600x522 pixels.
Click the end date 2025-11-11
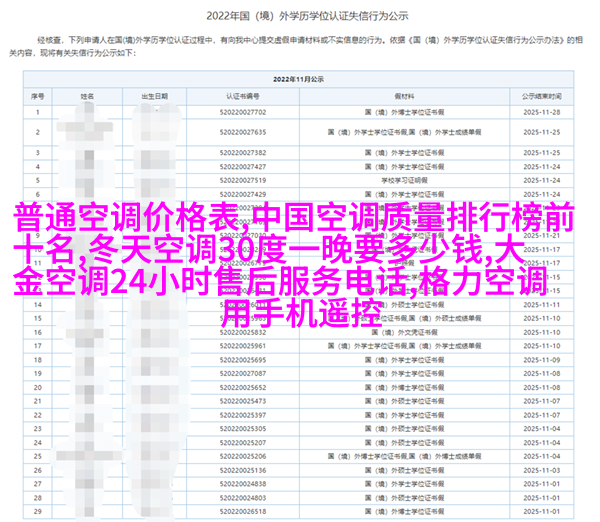pos(541,305)
